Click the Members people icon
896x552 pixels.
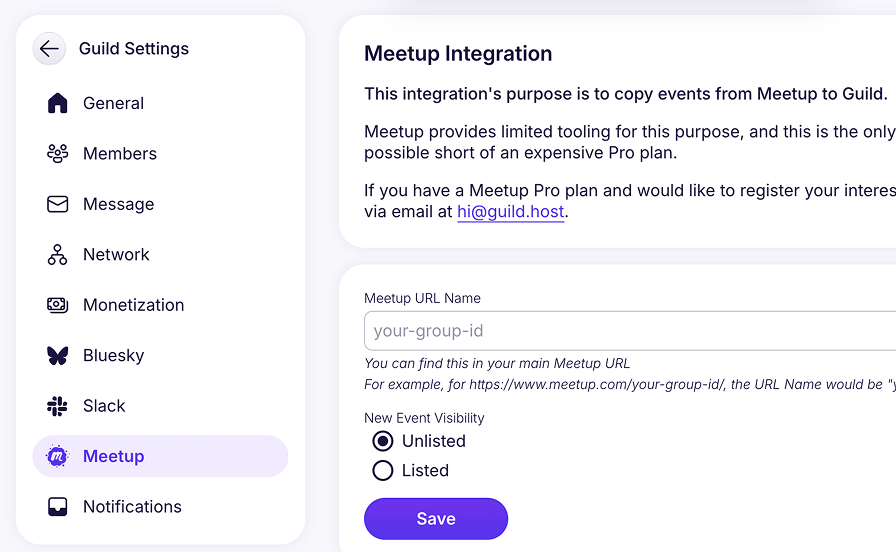coord(58,154)
